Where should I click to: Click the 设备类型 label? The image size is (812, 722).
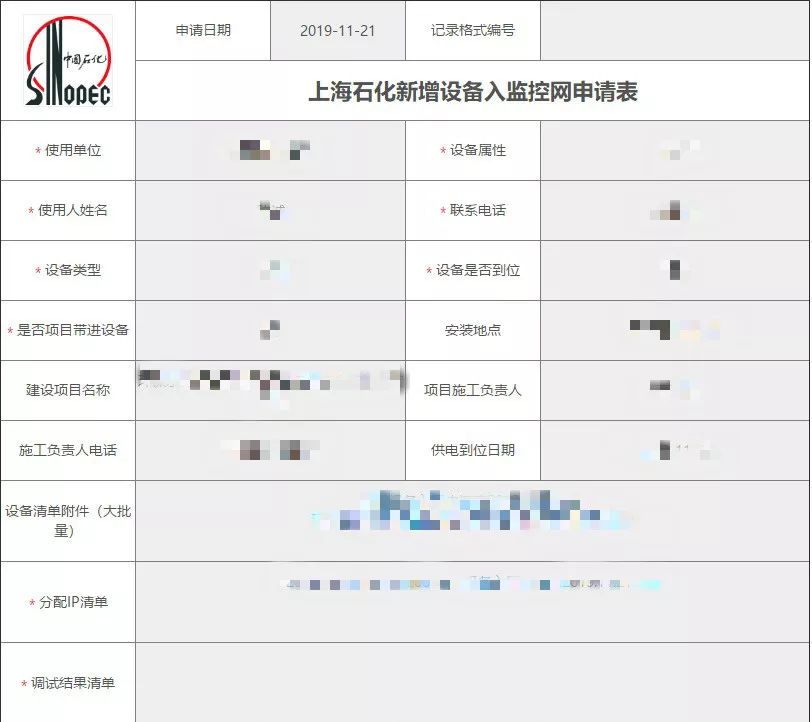click(x=73, y=270)
